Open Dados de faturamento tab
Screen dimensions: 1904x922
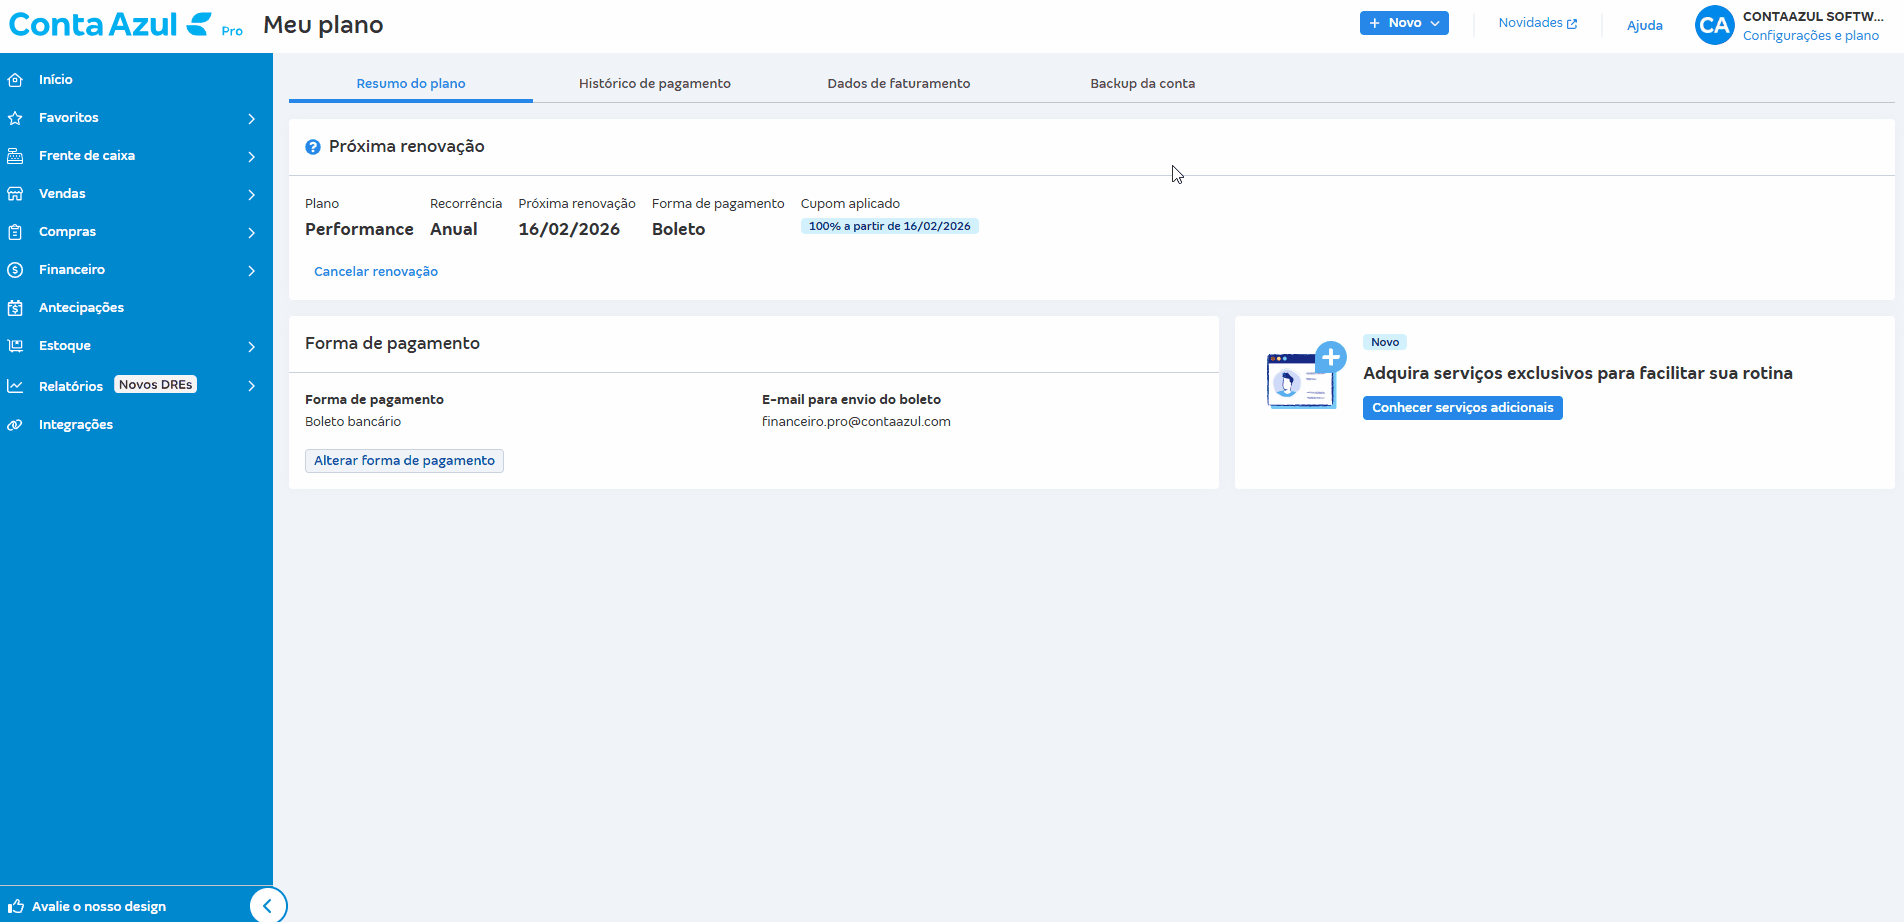pyautogui.click(x=899, y=83)
